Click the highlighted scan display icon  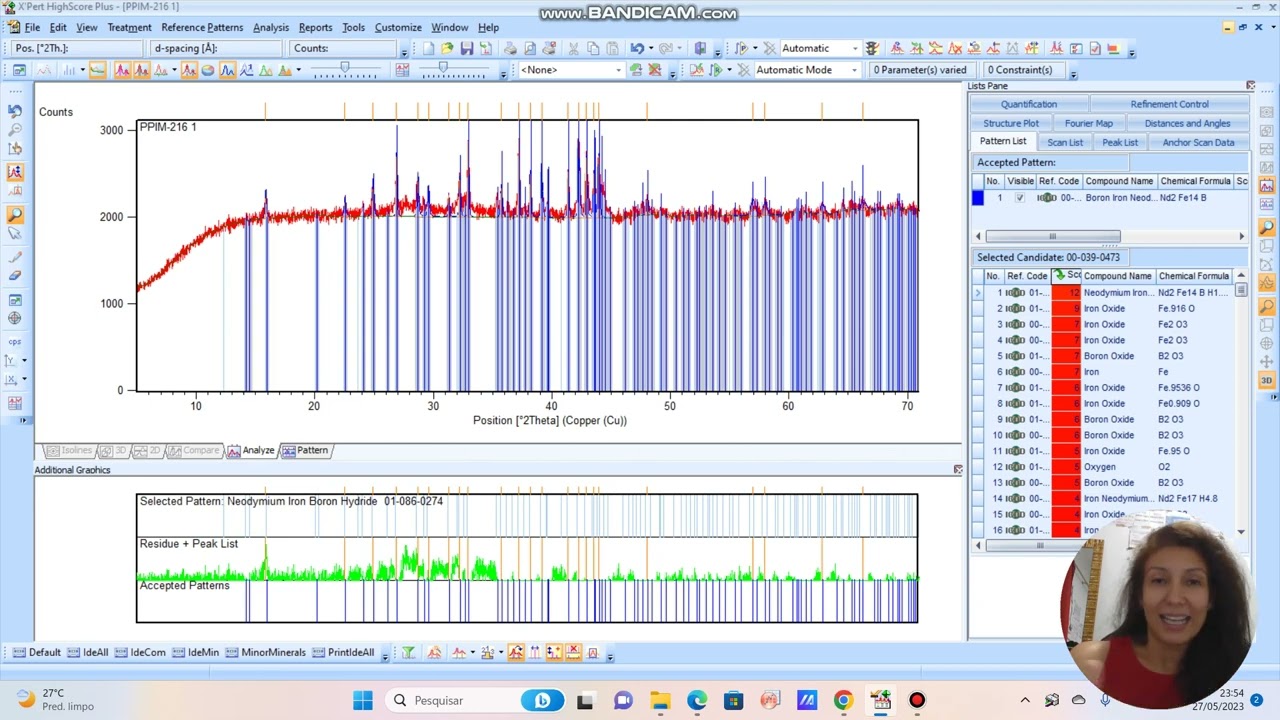point(97,70)
